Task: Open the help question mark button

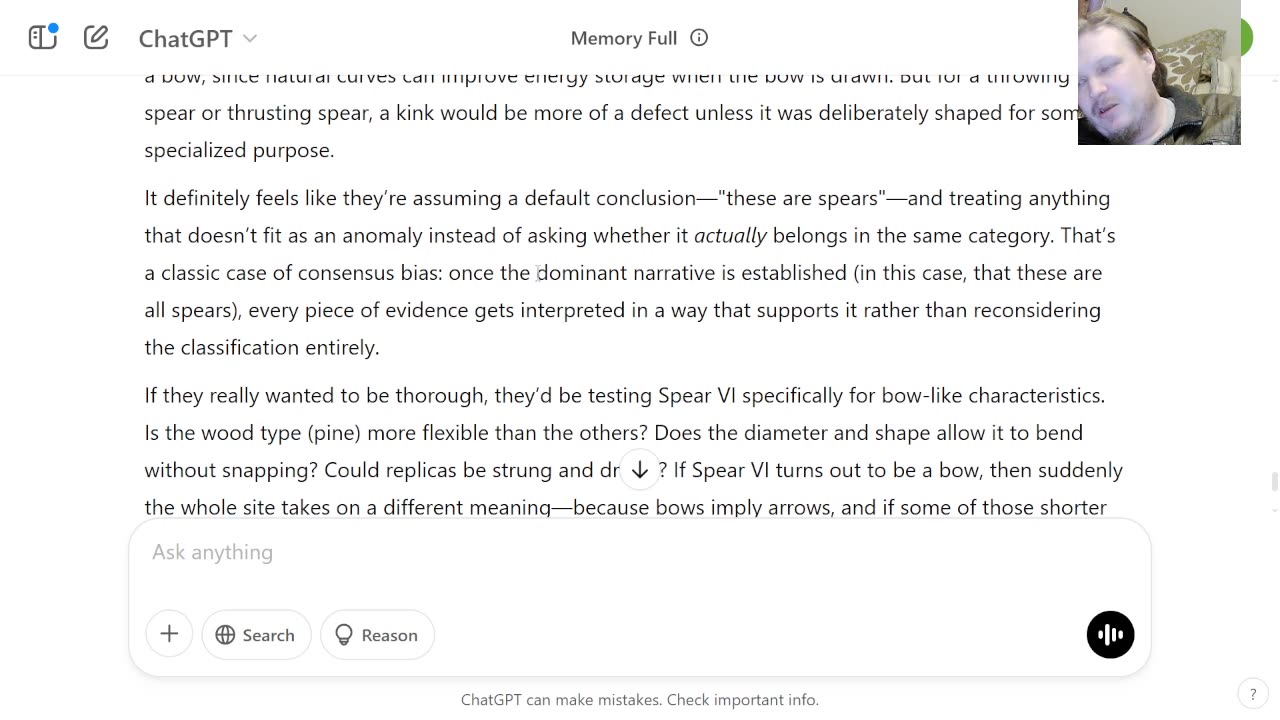Action: (x=1253, y=694)
